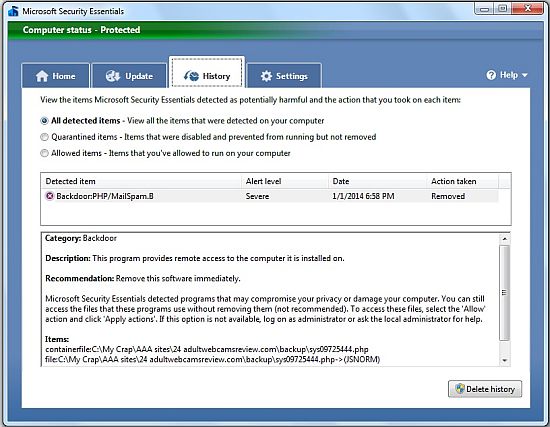This screenshot has width=550, height=427.
Task: Click the 1/1/2014 6:58 PM date cell
Action: coord(363,196)
